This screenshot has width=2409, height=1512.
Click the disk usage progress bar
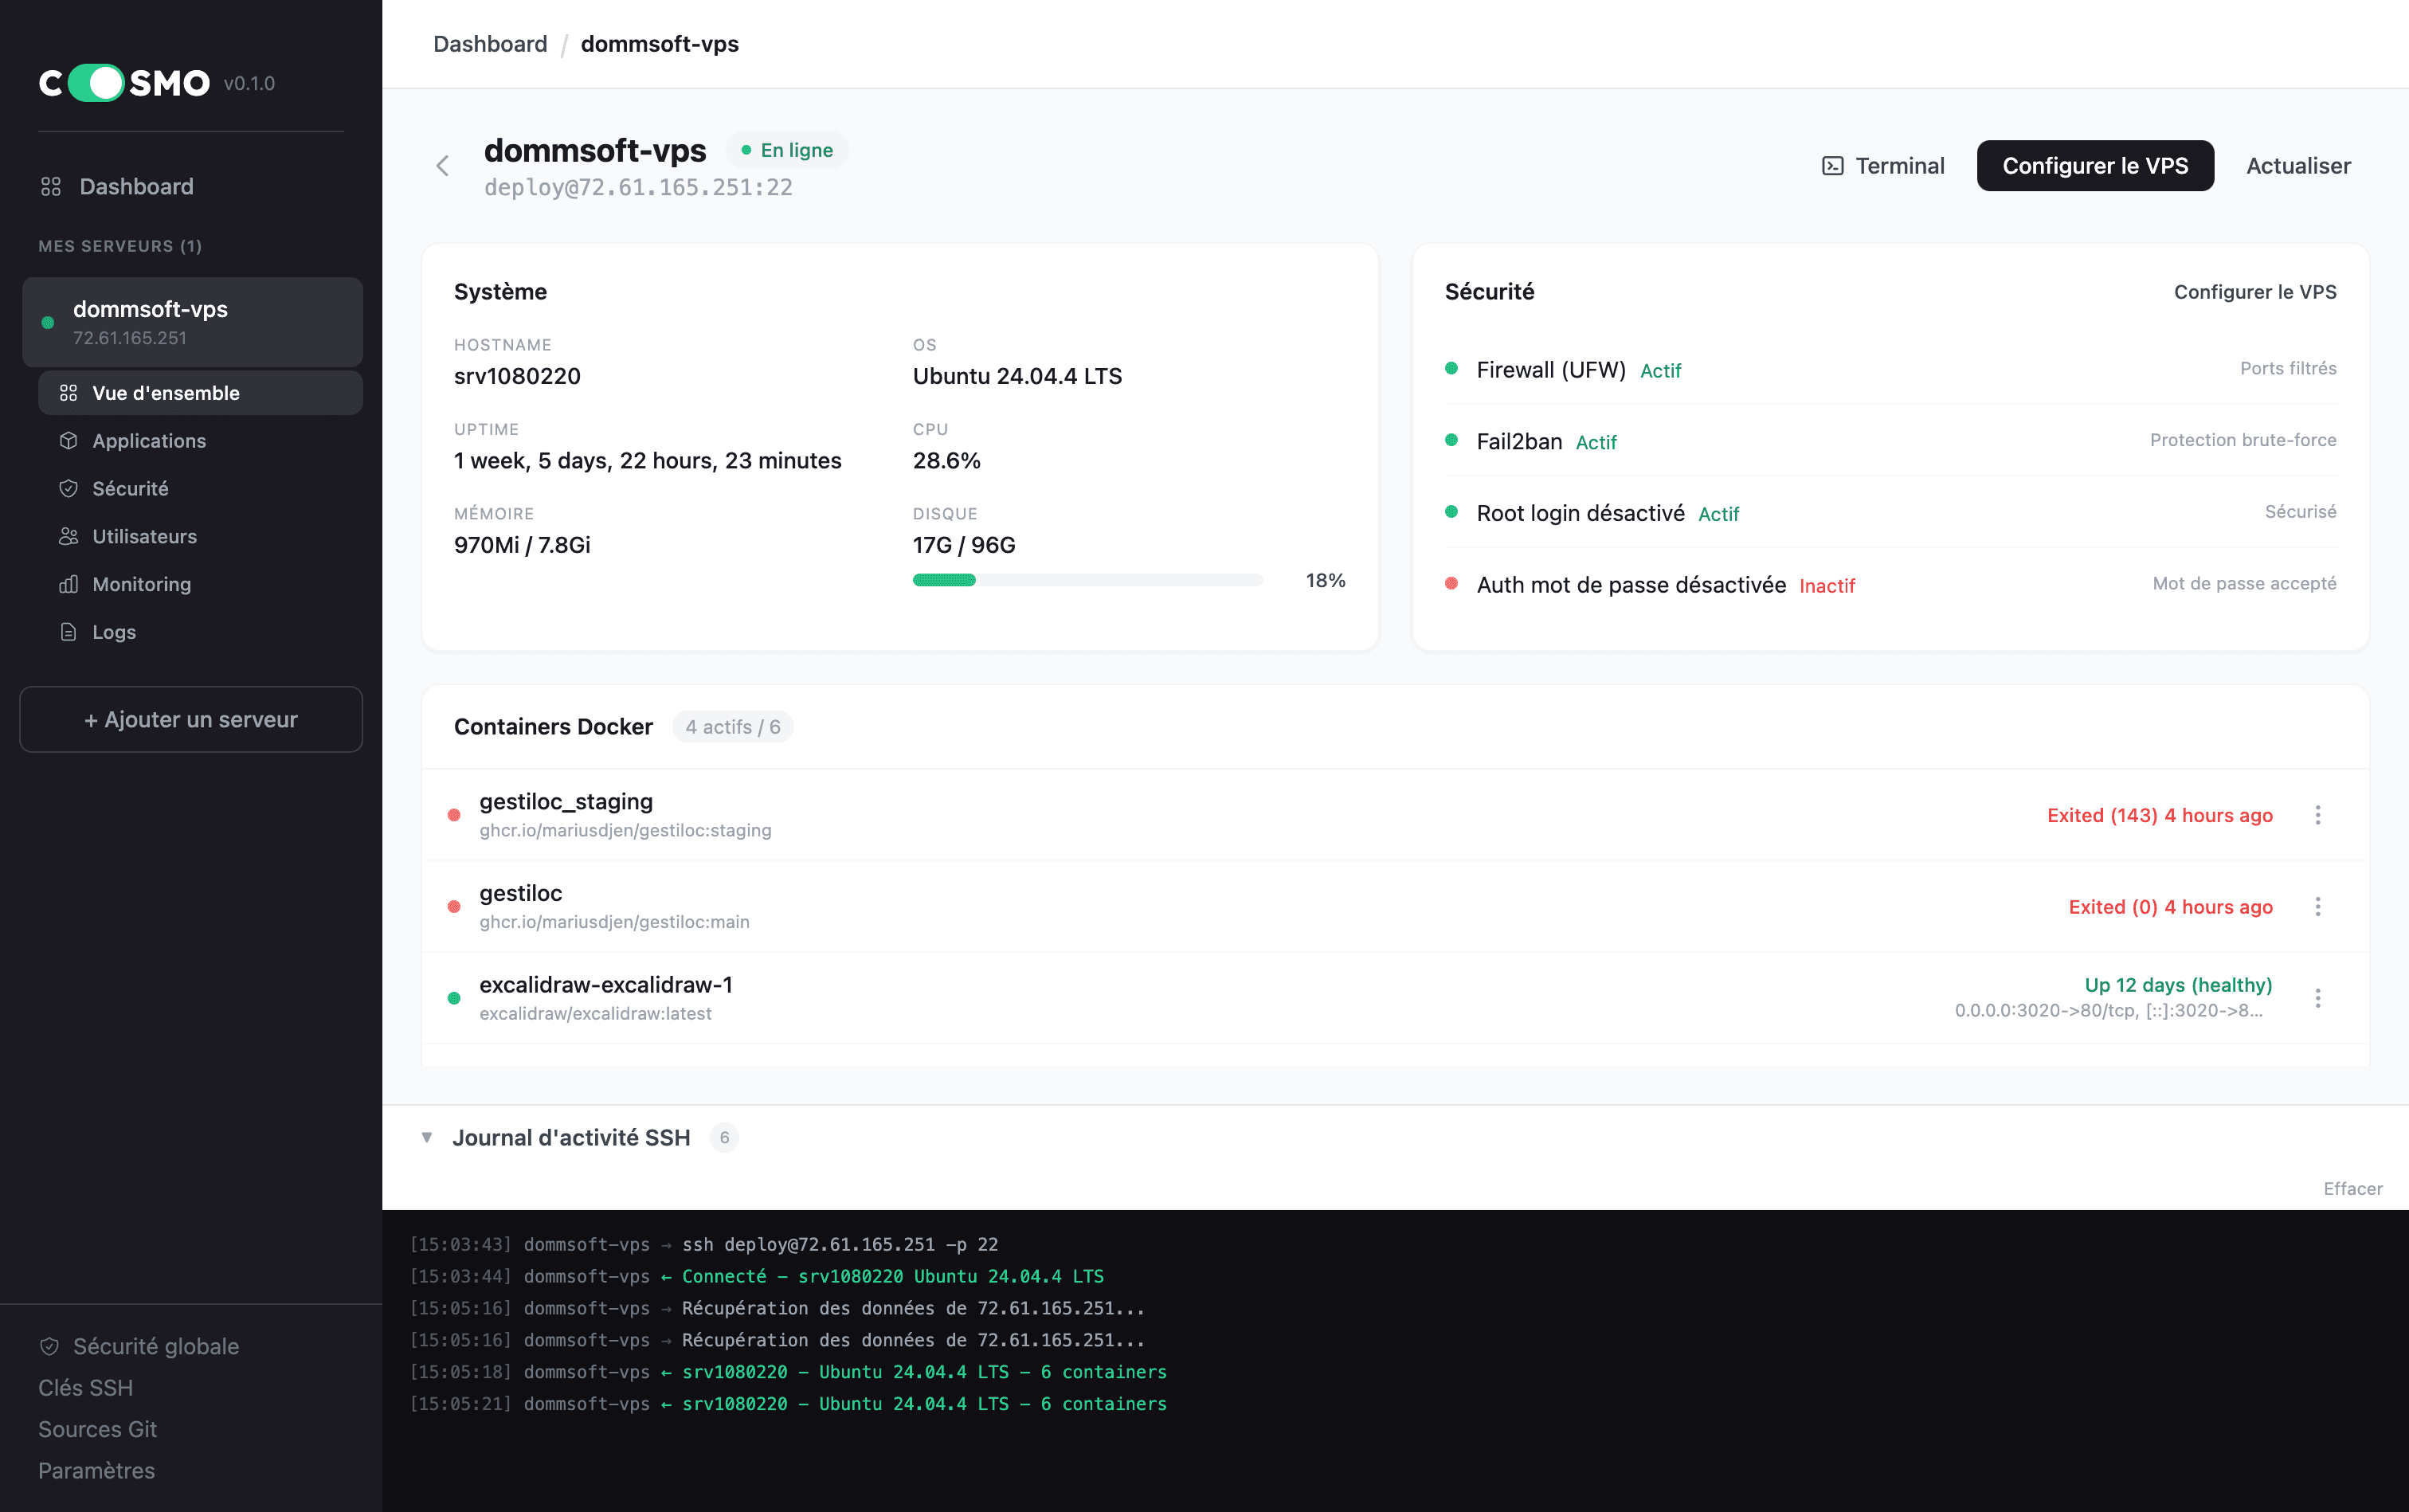point(1088,580)
